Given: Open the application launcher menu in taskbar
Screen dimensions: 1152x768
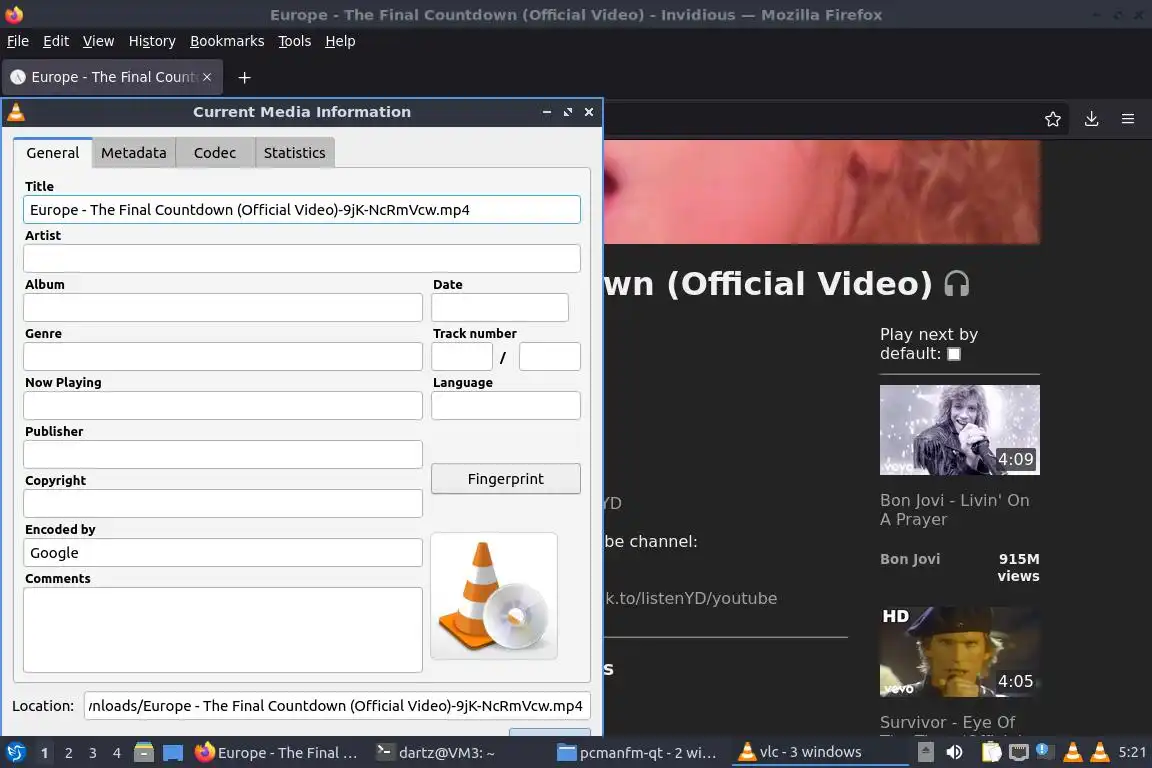Looking at the screenshot, I should [16, 753].
